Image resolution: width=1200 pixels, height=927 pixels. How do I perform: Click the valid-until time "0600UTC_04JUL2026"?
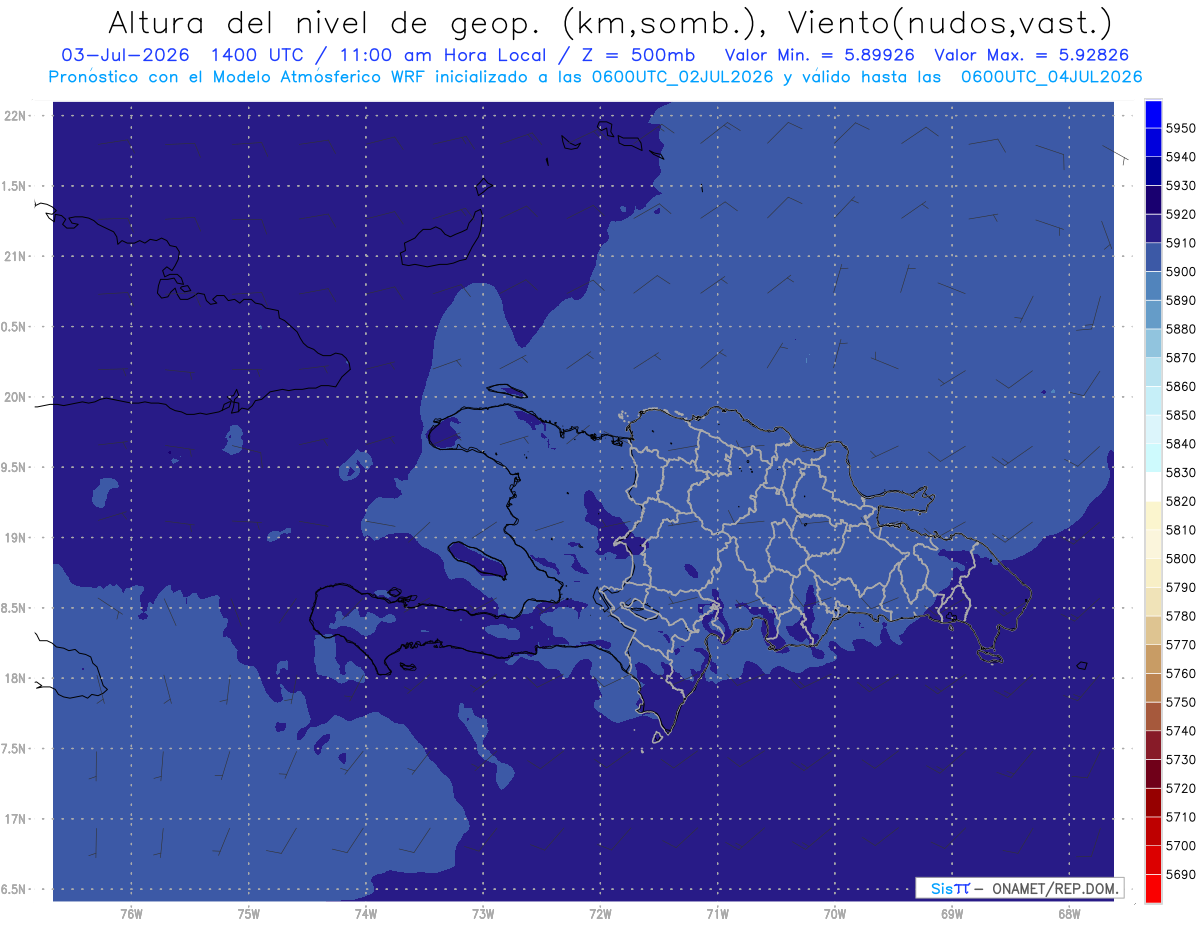(x=1052, y=77)
